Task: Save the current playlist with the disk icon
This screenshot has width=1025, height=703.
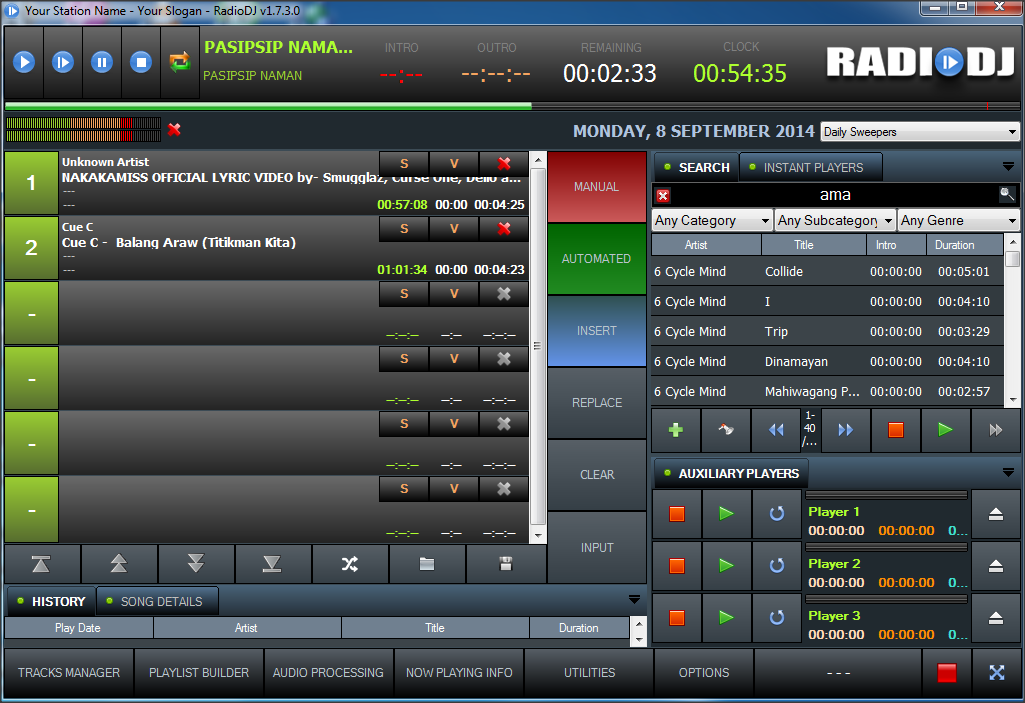Action: [505, 564]
